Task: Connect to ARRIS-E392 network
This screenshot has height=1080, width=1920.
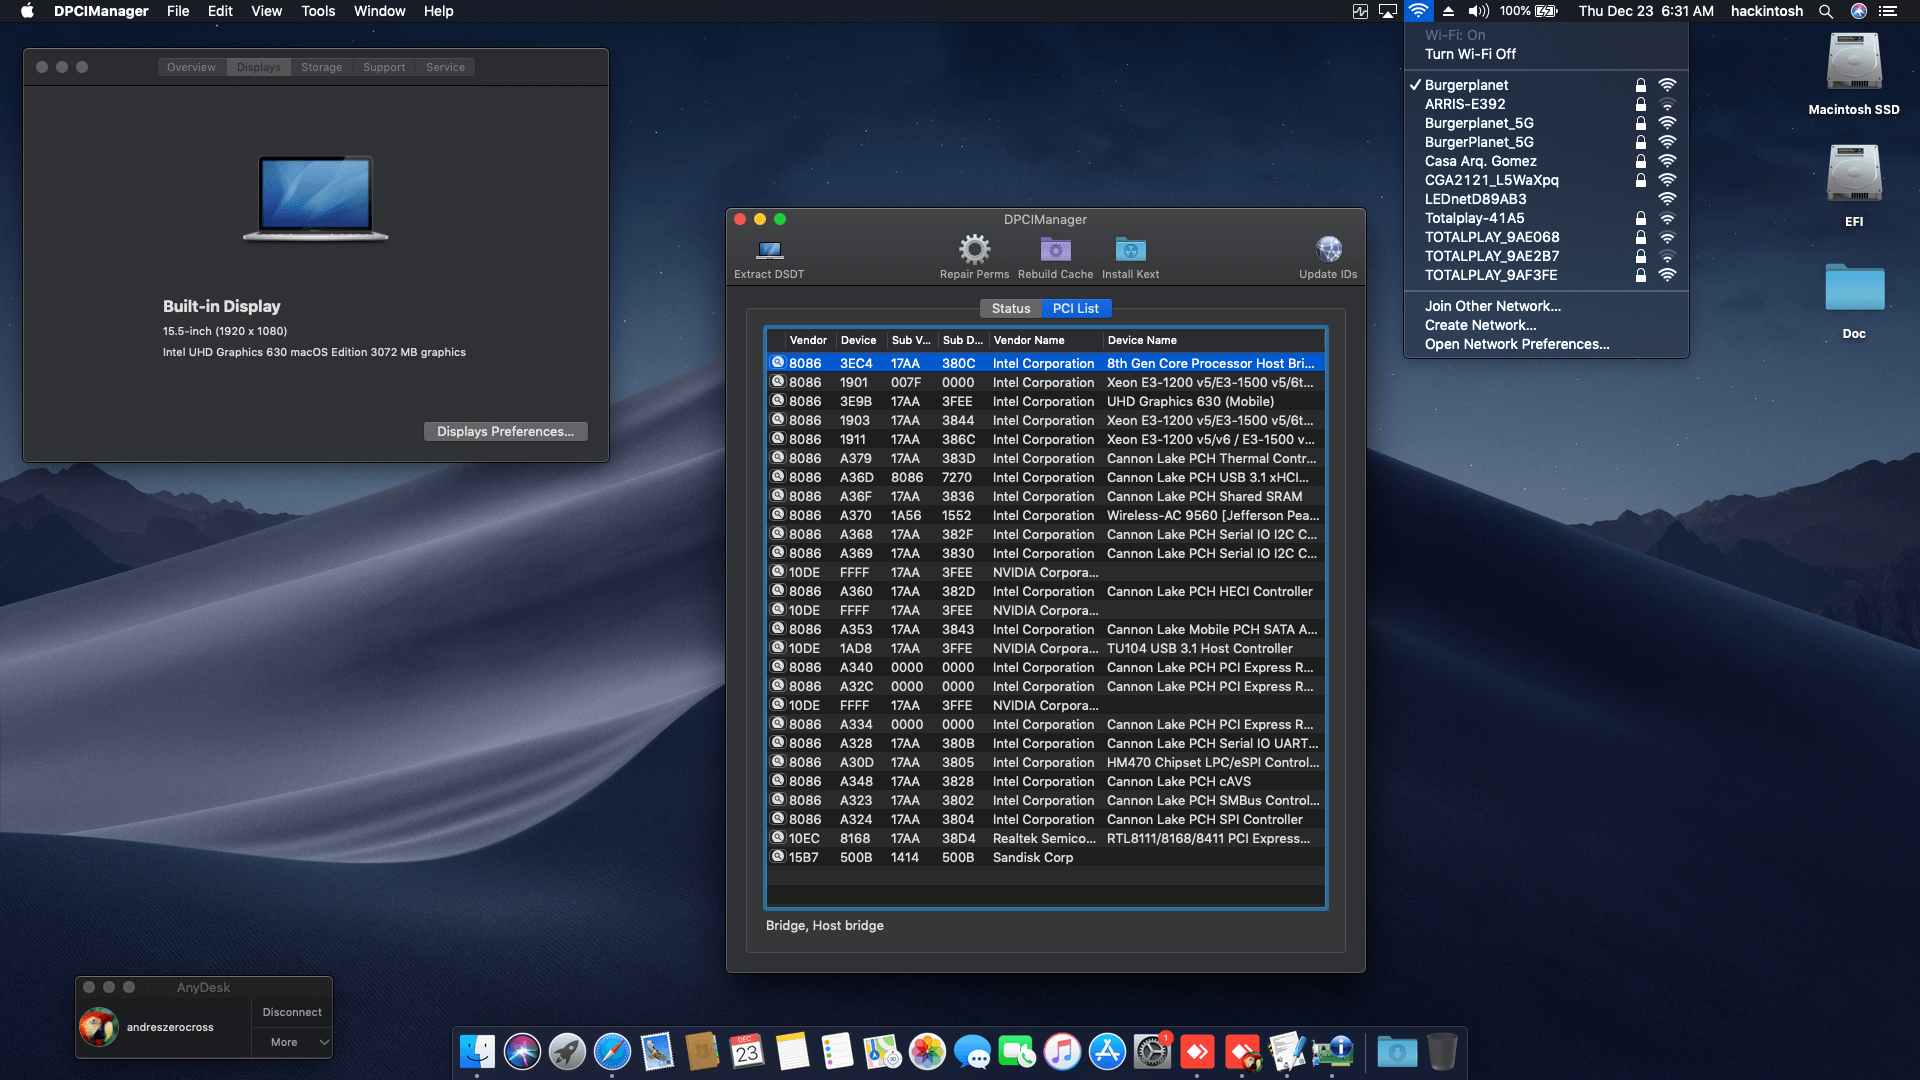Action: [1546, 104]
